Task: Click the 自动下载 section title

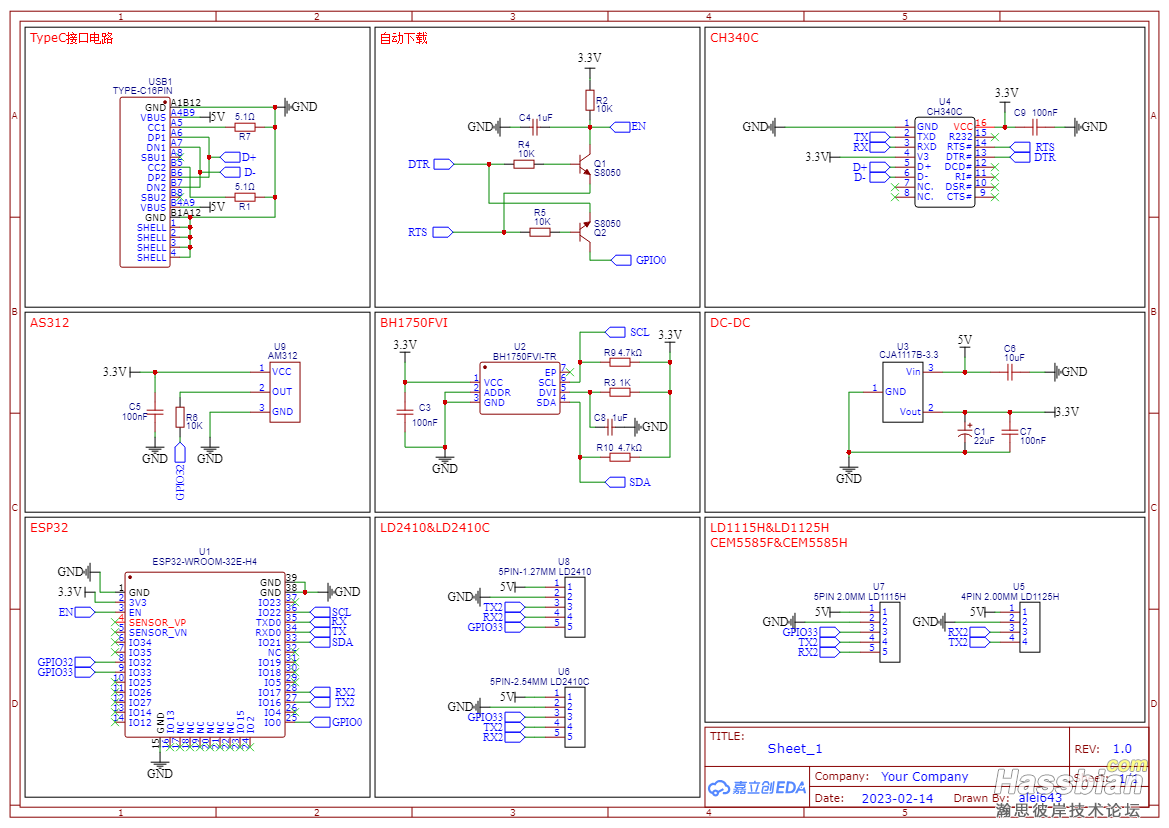Action: (403, 38)
